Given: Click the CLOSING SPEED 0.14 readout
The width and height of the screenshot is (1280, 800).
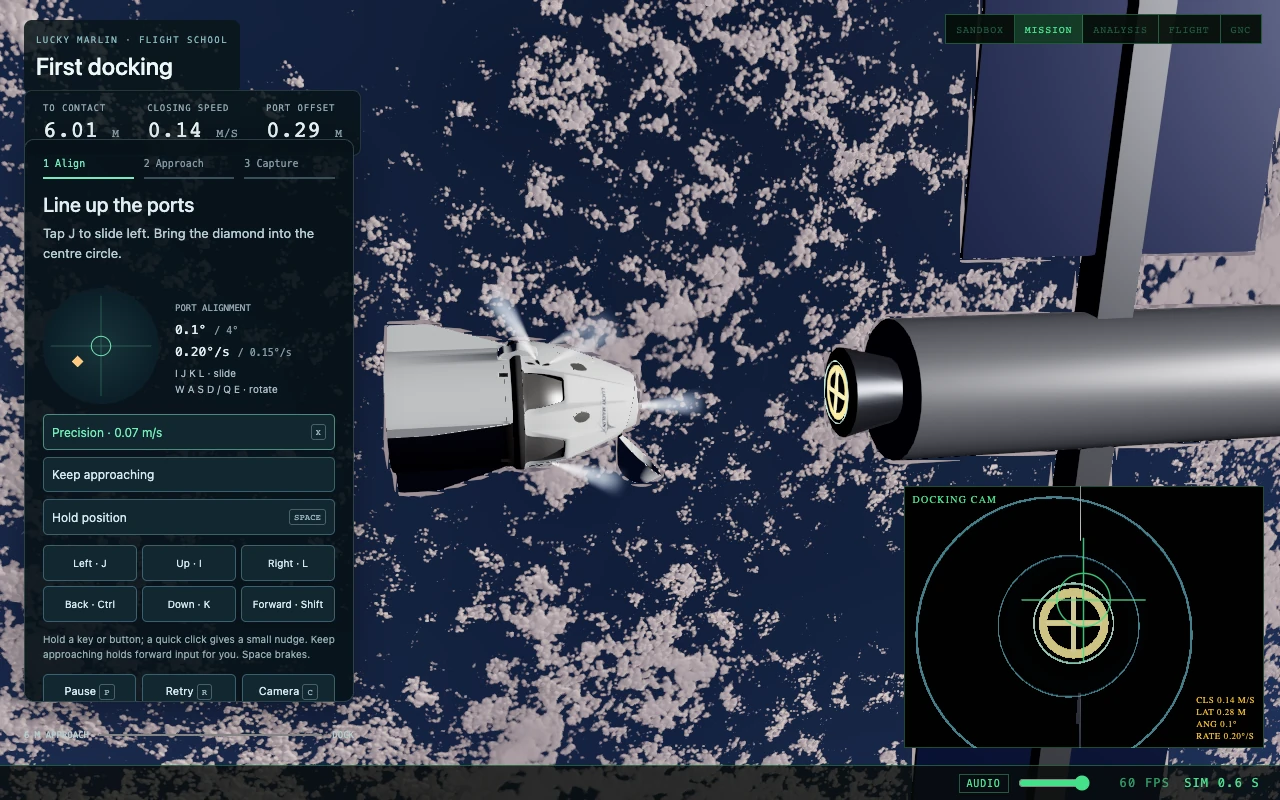Looking at the screenshot, I should (x=193, y=121).
